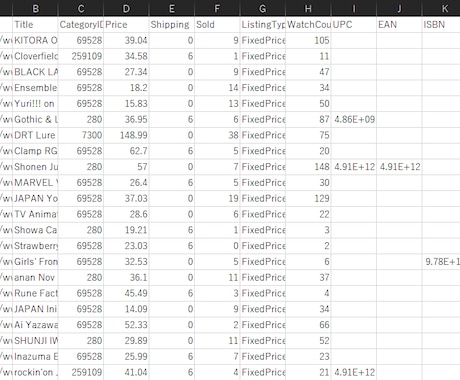Click the ISBN cell 9.78E+1
The width and height of the screenshot is (460, 380).
tap(441, 262)
